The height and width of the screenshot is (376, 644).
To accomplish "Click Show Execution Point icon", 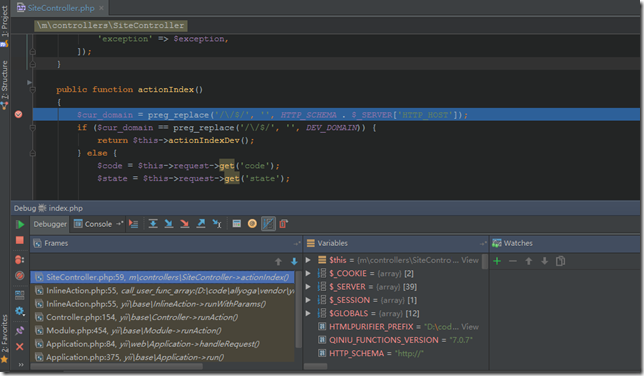I will (x=133, y=224).
